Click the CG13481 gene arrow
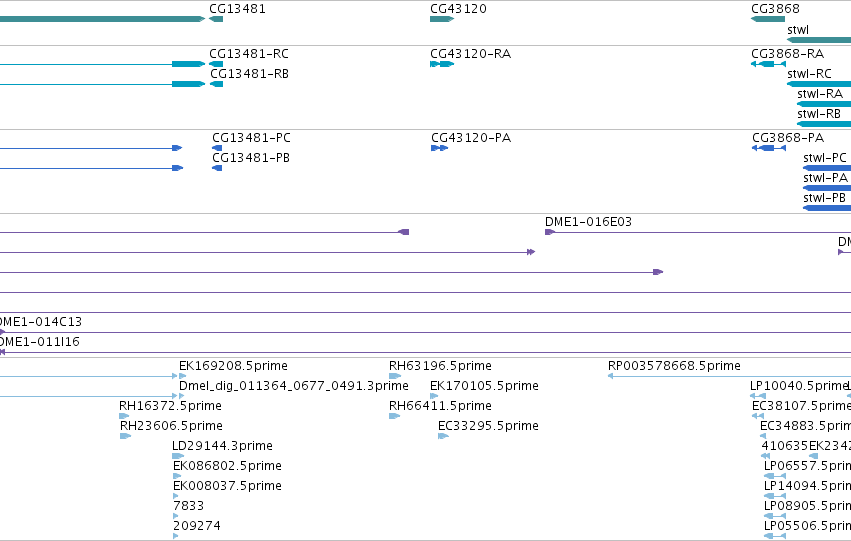This screenshot has width=851, height=541. point(216,19)
